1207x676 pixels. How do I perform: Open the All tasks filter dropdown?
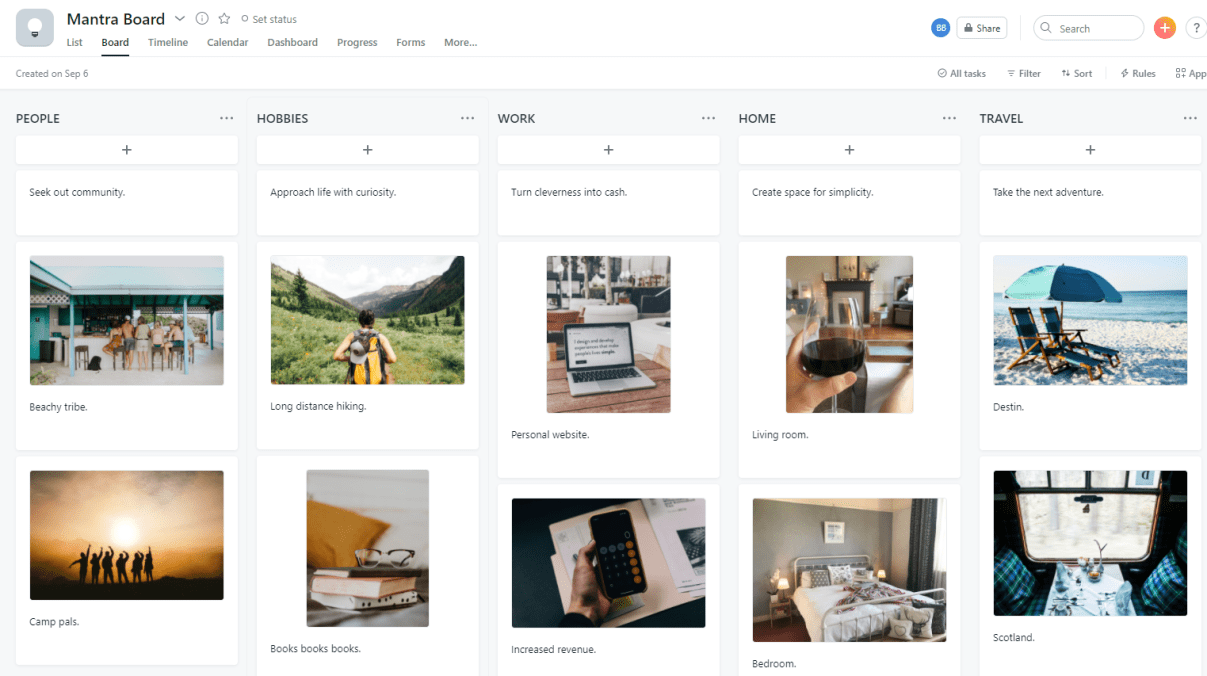[x=961, y=73]
